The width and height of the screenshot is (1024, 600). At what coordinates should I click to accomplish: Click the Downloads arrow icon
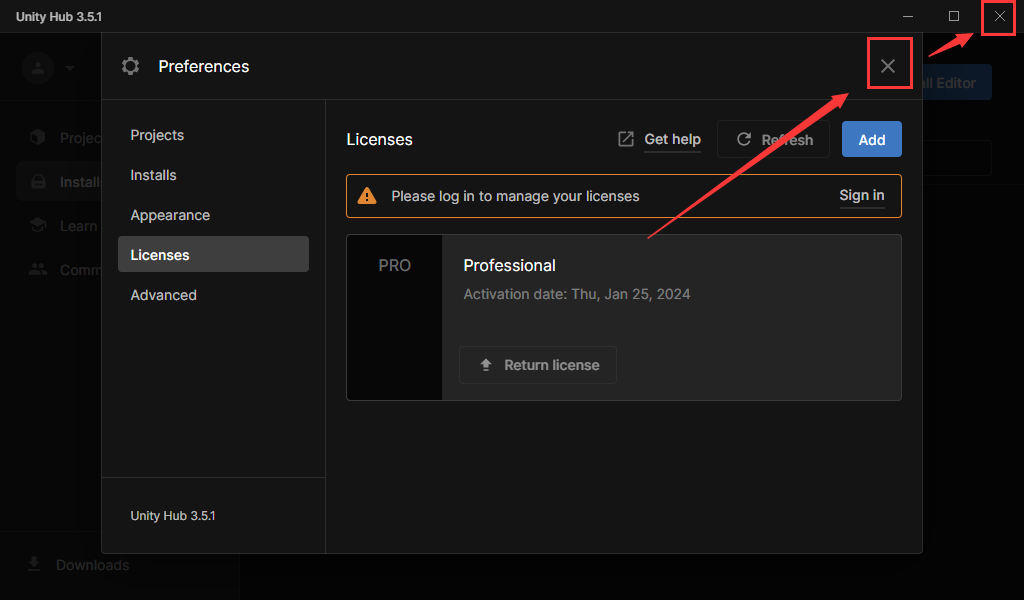34,565
